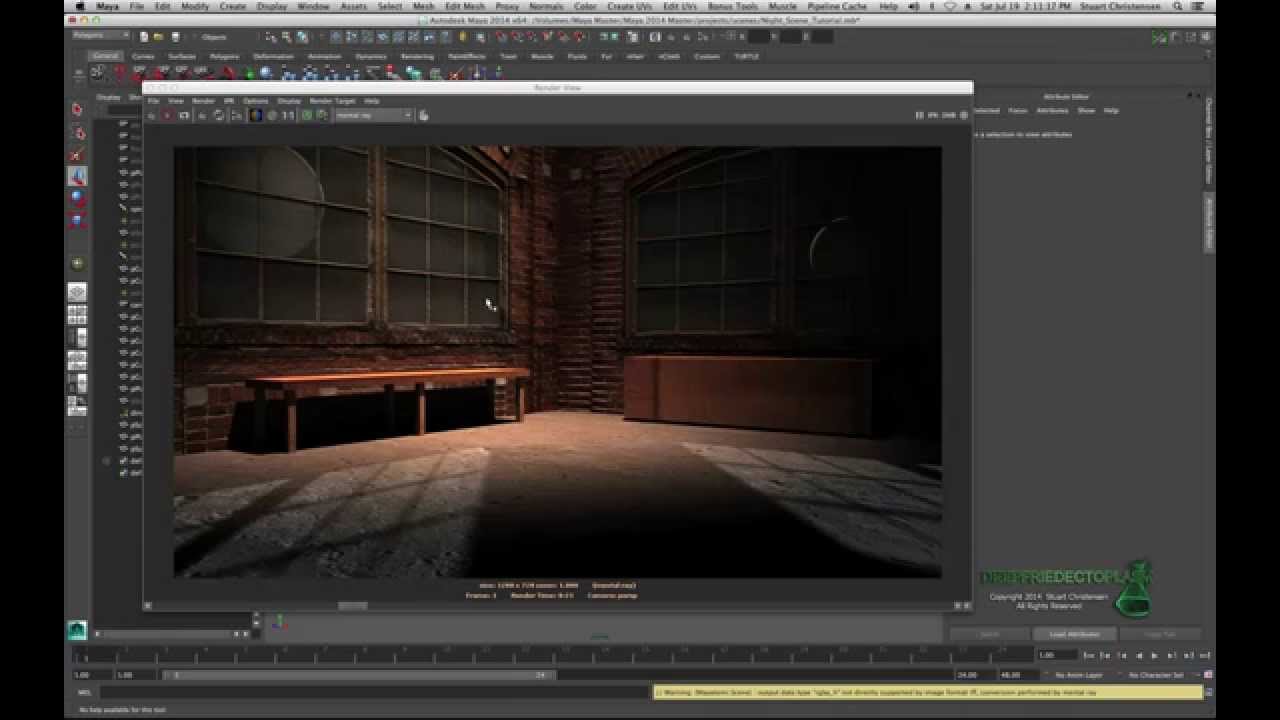Screen dimensions: 1280x720
Task: Open Attributes menu in Attribute Editor
Action: (1052, 110)
